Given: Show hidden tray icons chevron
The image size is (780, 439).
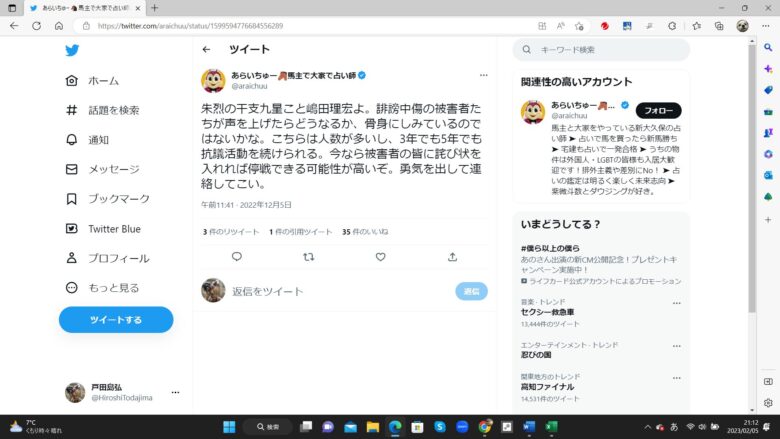Looking at the screenshot, I should [647, 427].
